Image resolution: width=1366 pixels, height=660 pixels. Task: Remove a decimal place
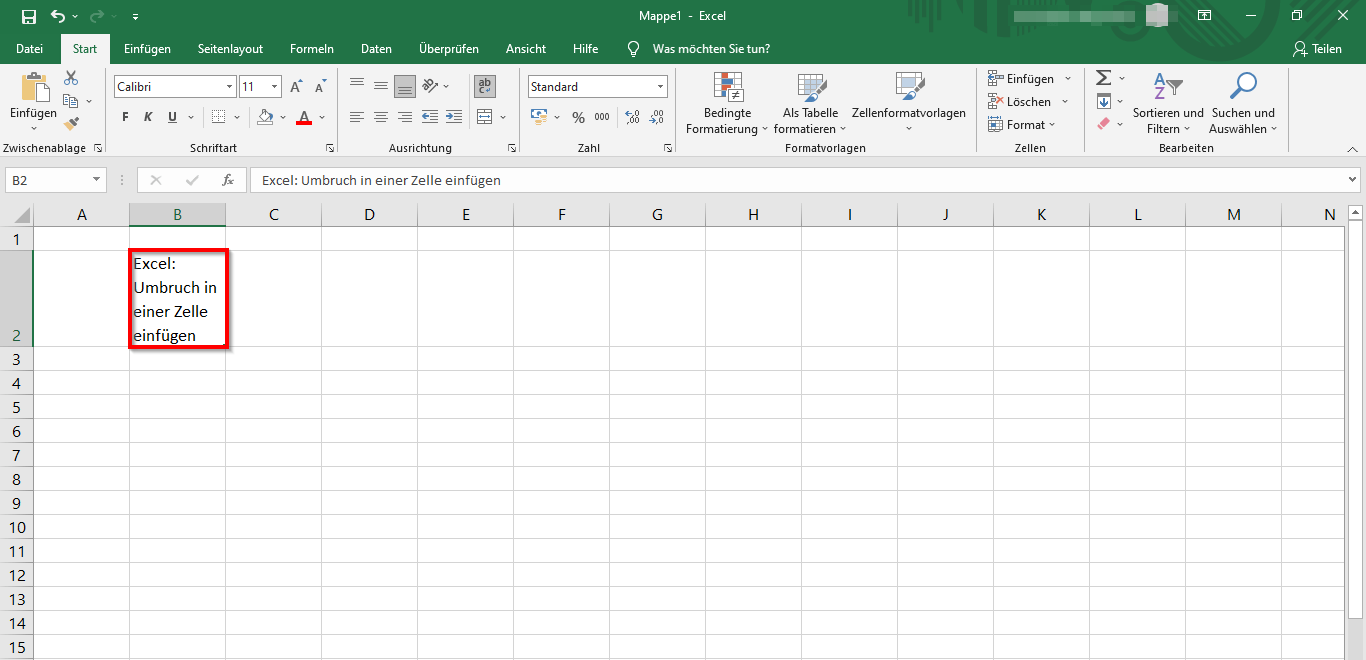click(x=656, y=117)
